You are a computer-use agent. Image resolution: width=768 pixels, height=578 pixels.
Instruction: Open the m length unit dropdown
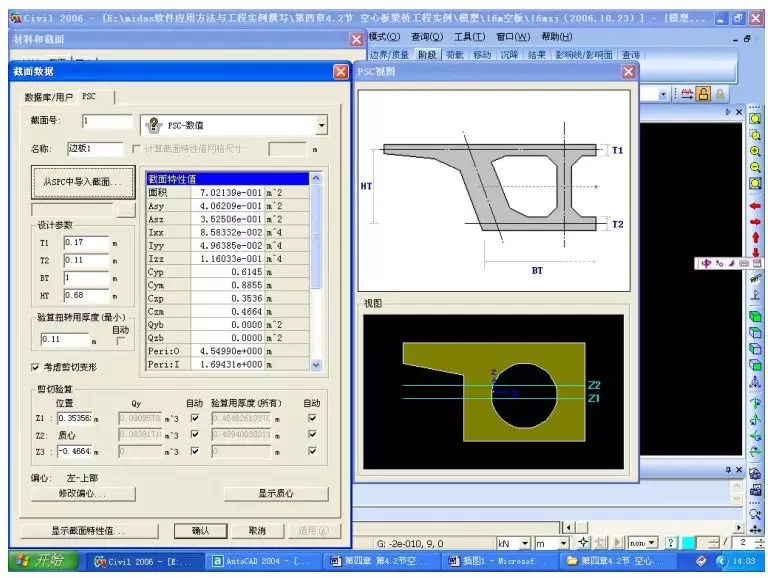[563, 543]
